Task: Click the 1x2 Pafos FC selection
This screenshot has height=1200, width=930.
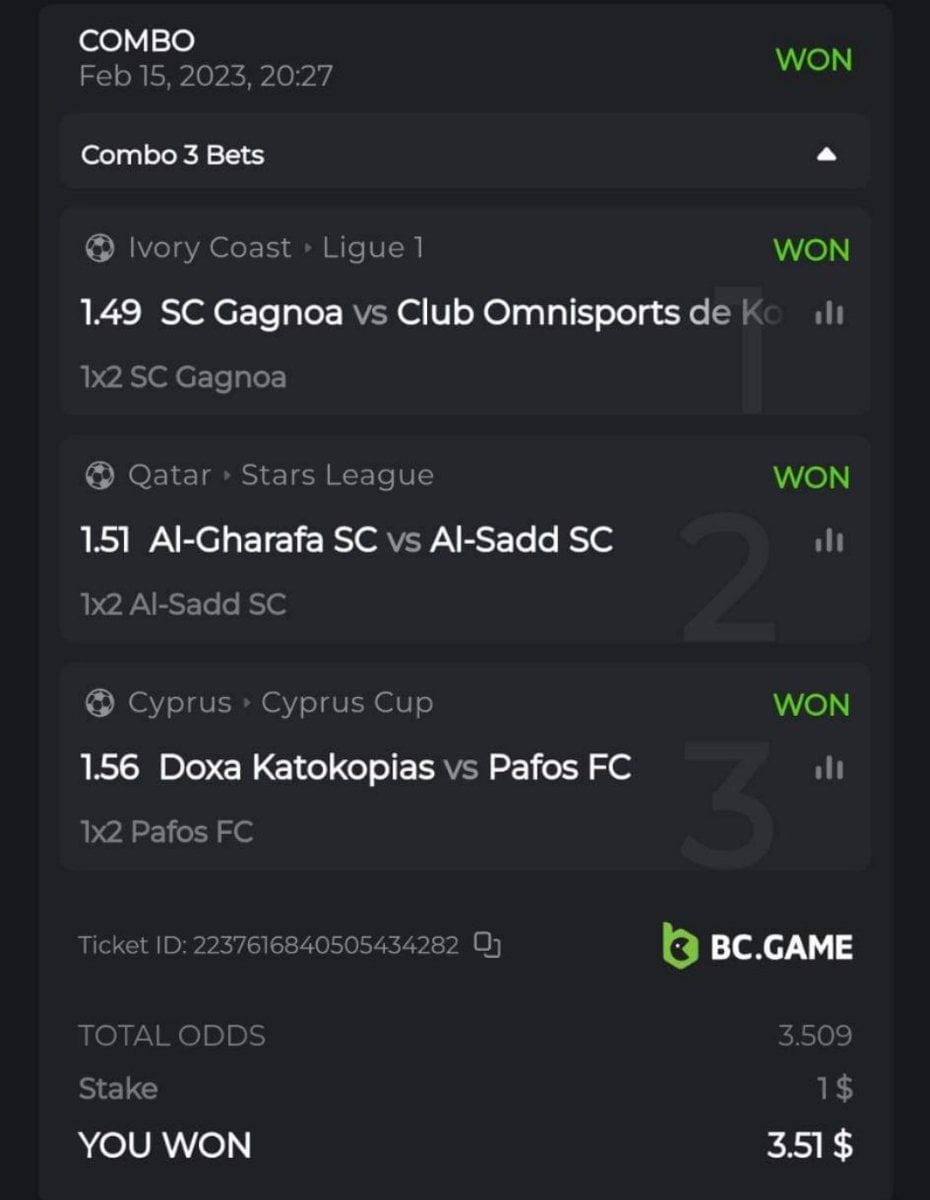Action: [x=166, y=831]
